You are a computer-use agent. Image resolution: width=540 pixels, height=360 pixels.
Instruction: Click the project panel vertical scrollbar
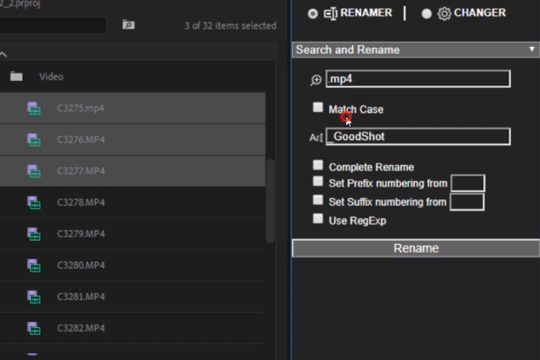click(x=270, y=201)
